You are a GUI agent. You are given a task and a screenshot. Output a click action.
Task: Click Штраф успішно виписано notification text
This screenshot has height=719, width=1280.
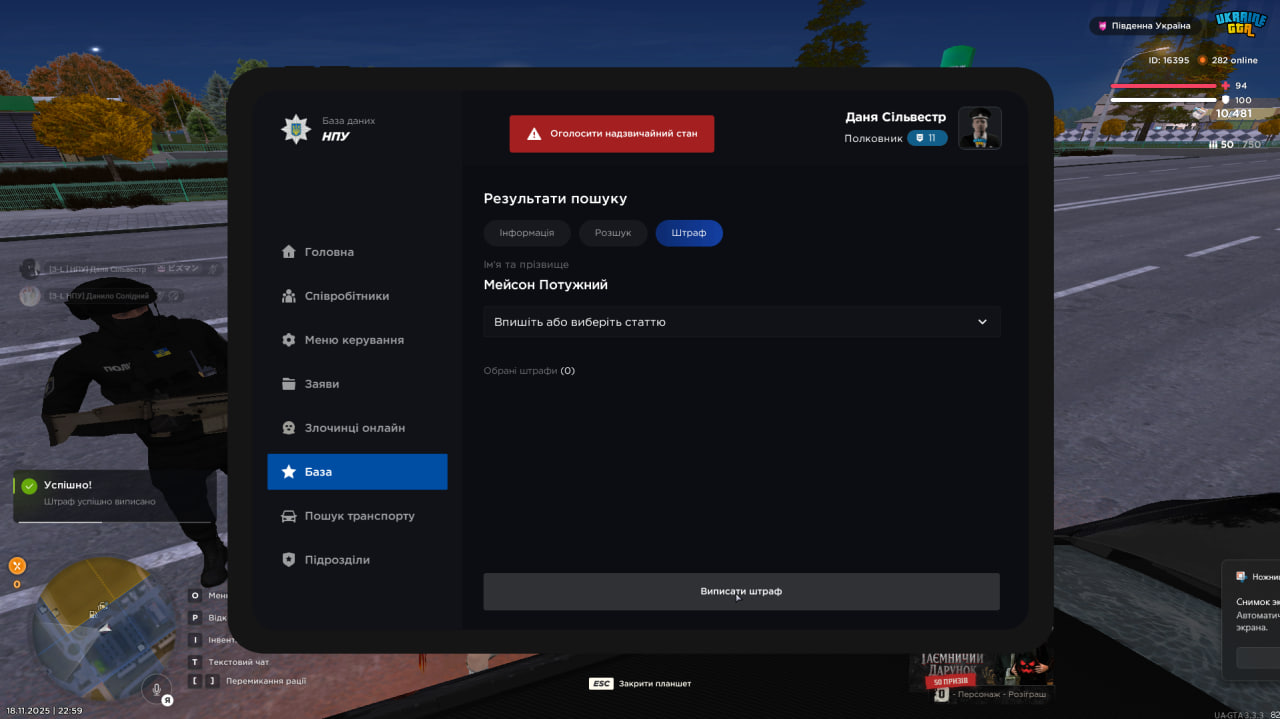100,502
